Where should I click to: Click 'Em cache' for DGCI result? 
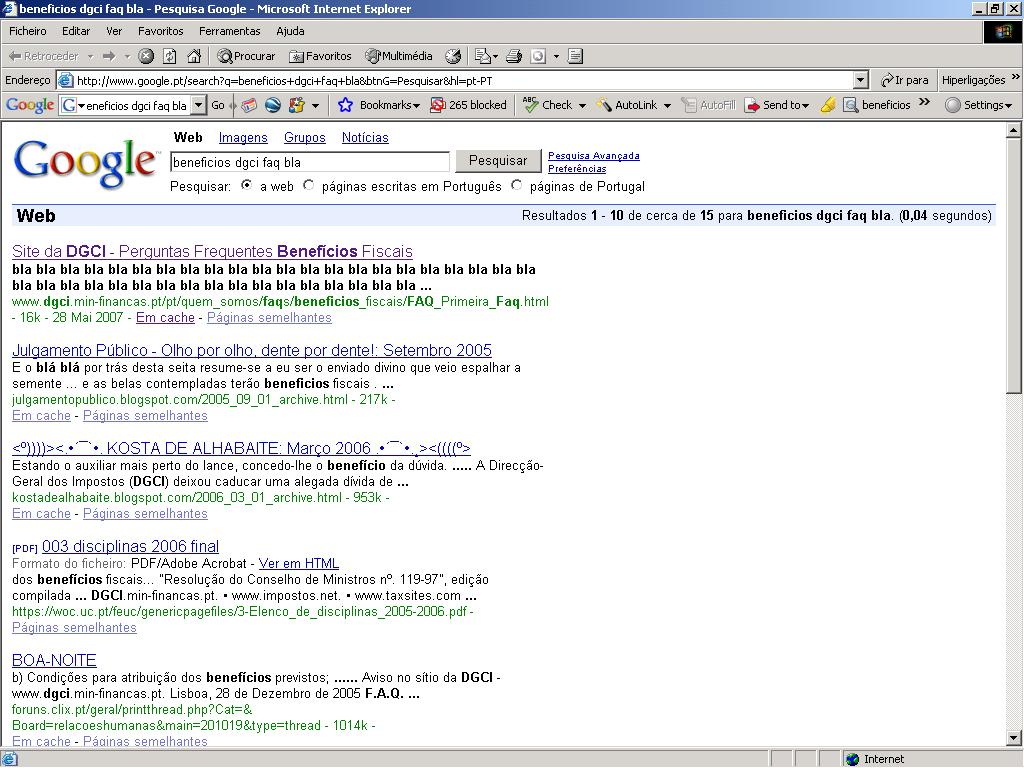tap(165, 317)
